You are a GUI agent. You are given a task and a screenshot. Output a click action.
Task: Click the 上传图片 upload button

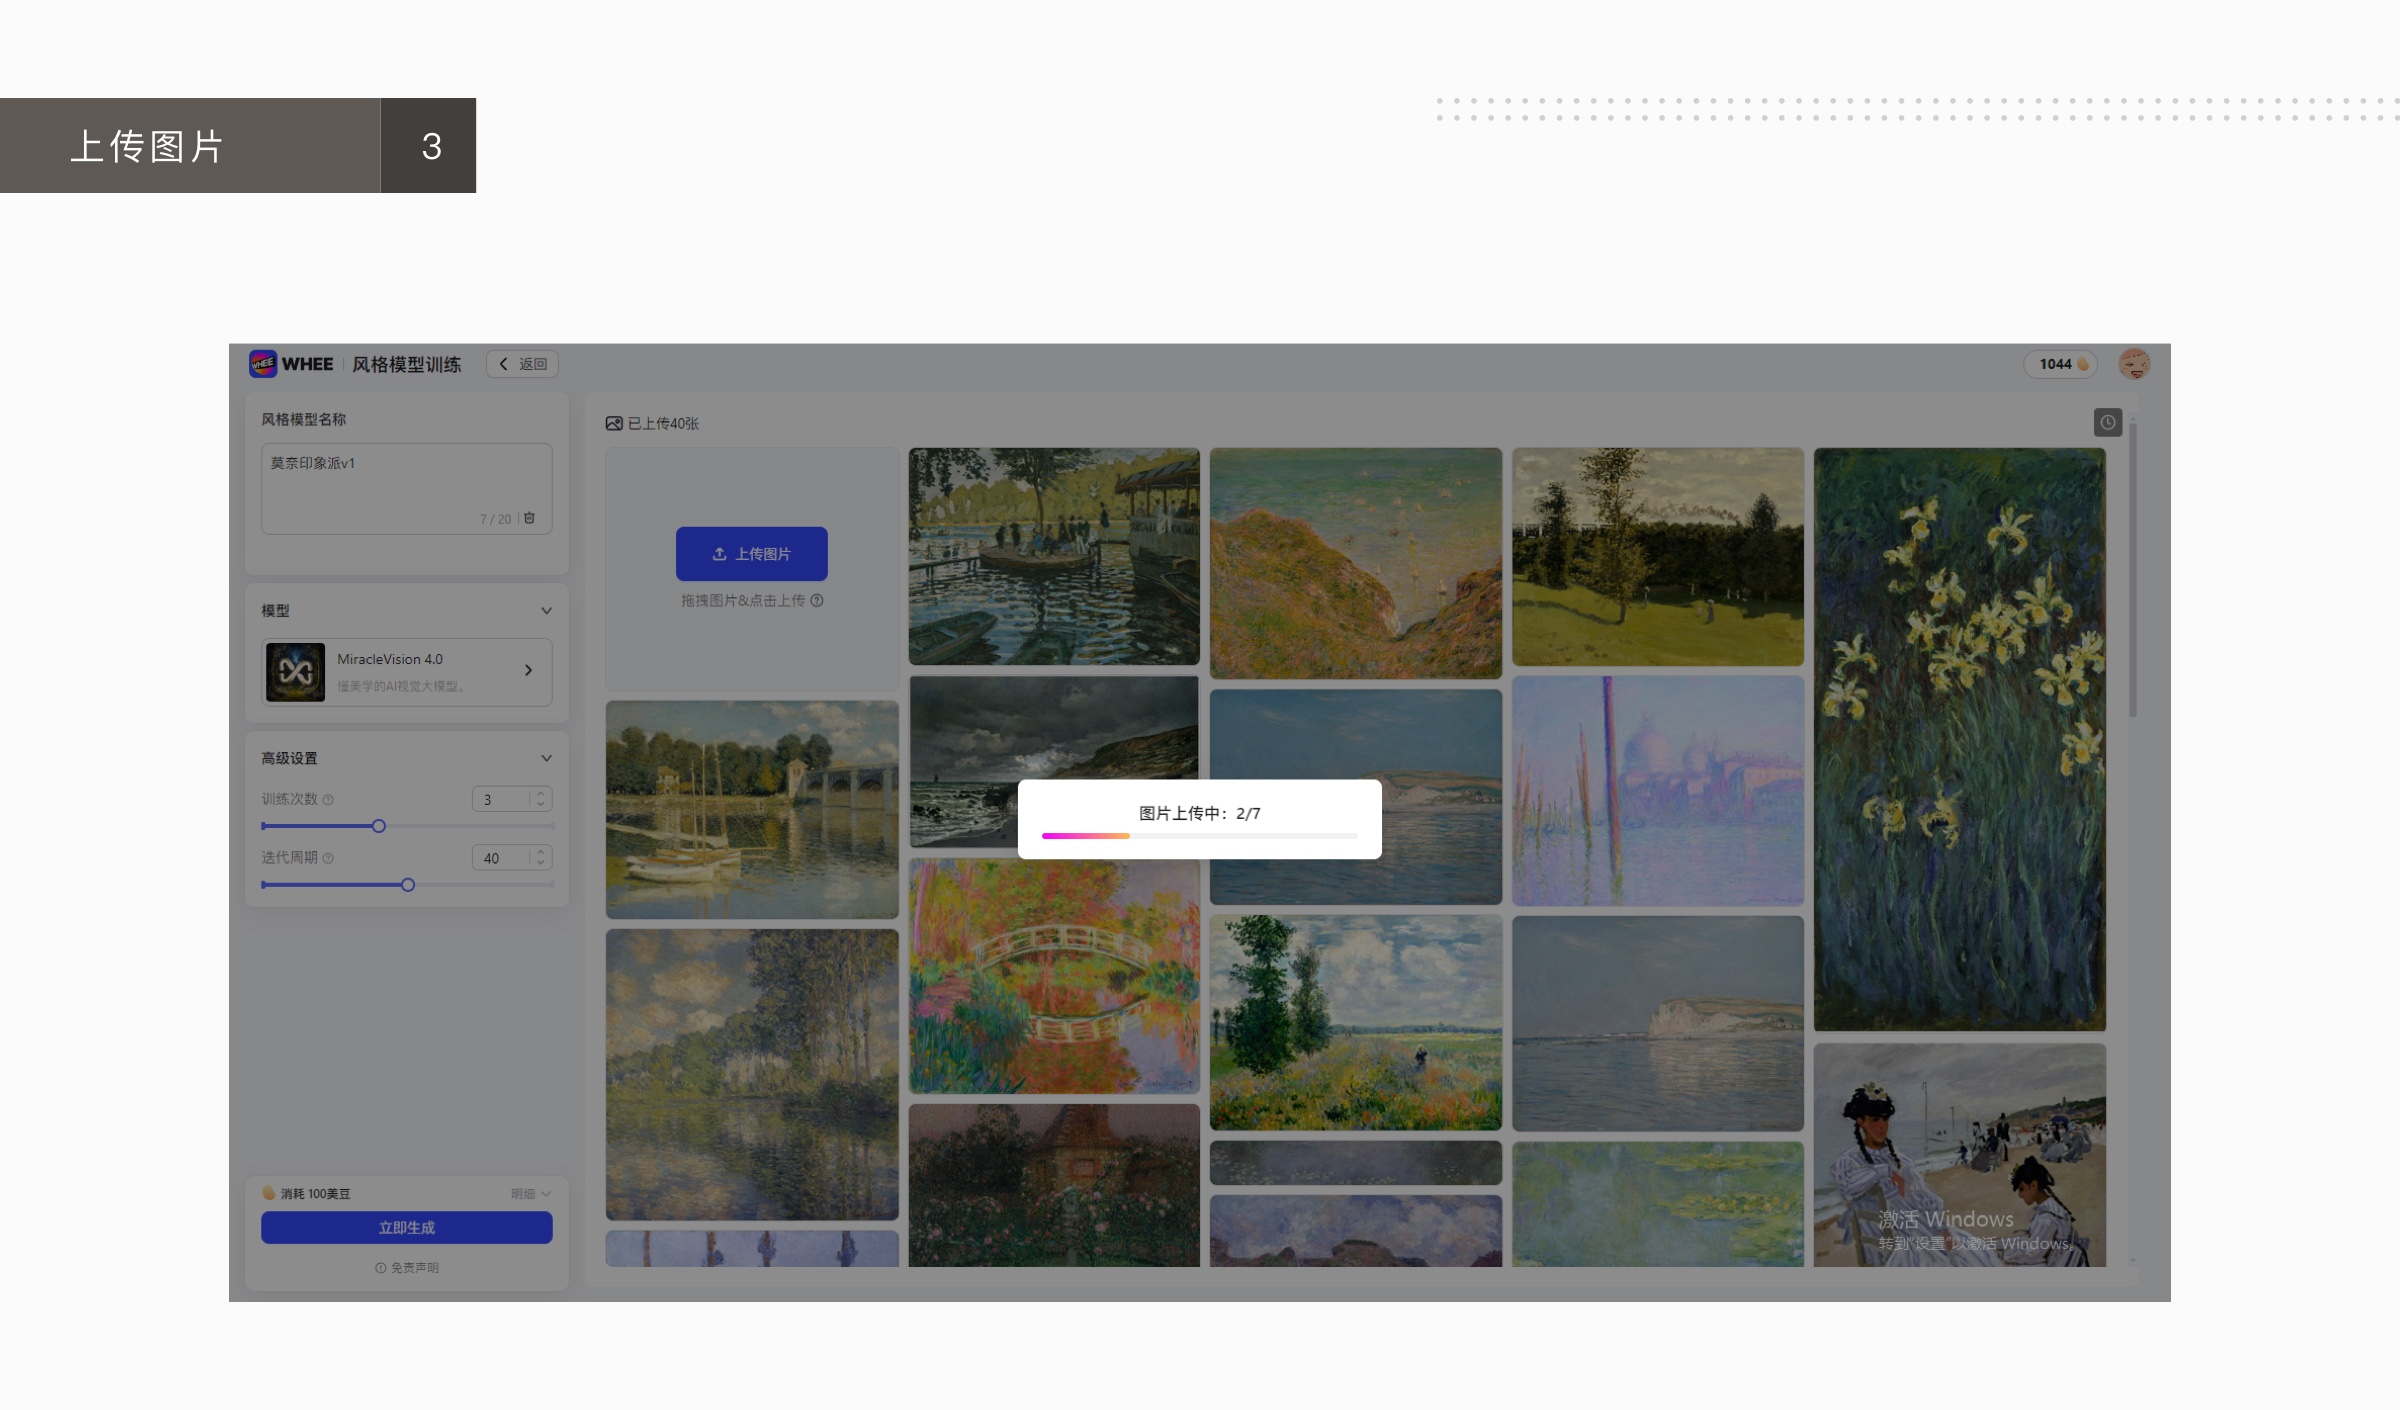751,553
